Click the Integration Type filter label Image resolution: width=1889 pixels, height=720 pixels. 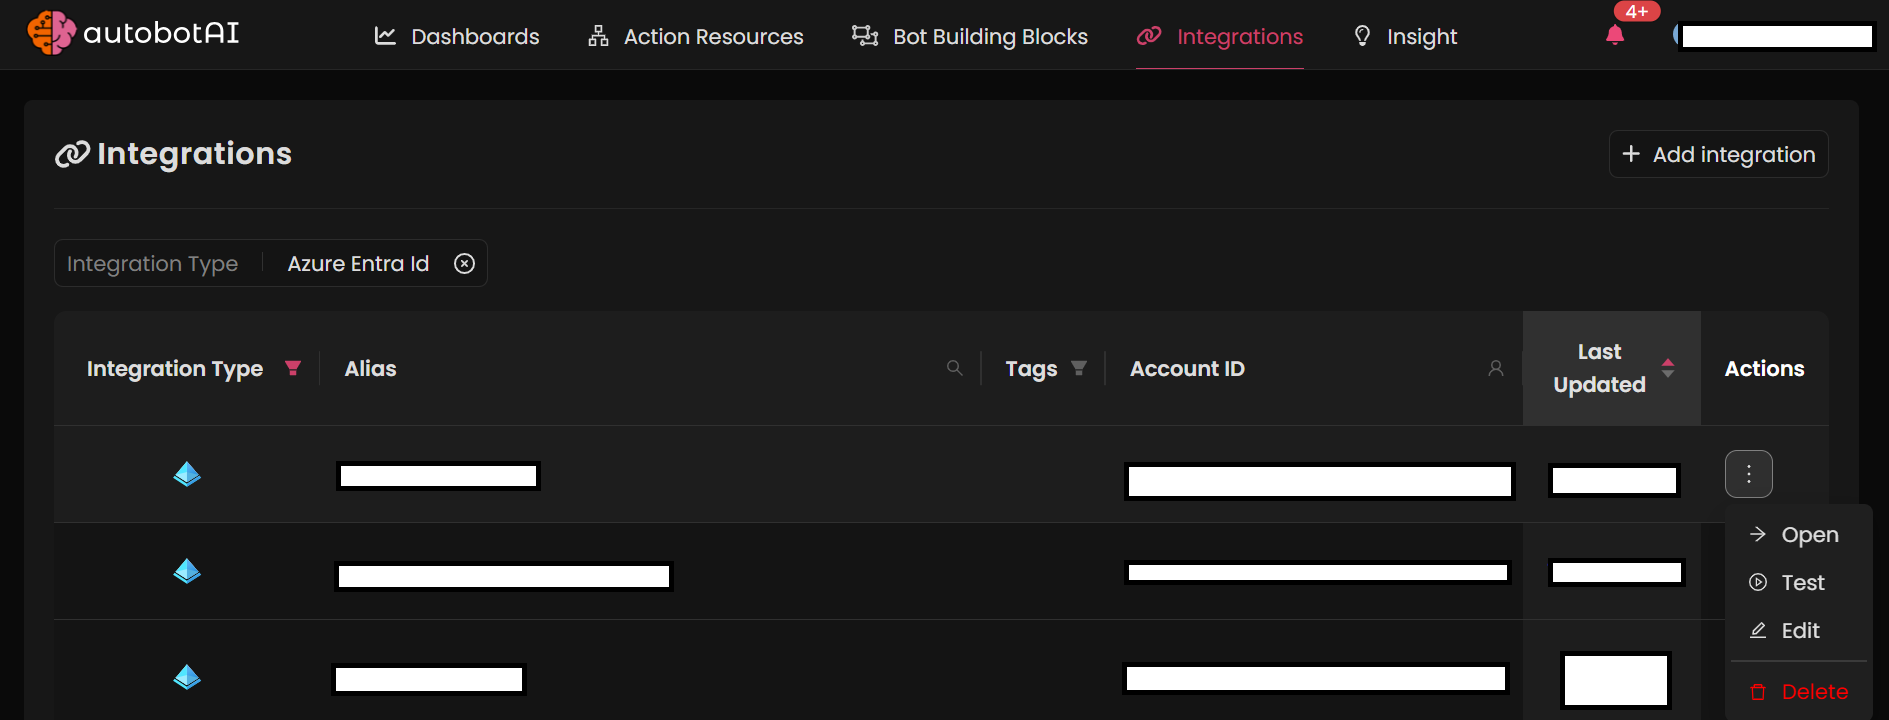(x=152, y=263)
